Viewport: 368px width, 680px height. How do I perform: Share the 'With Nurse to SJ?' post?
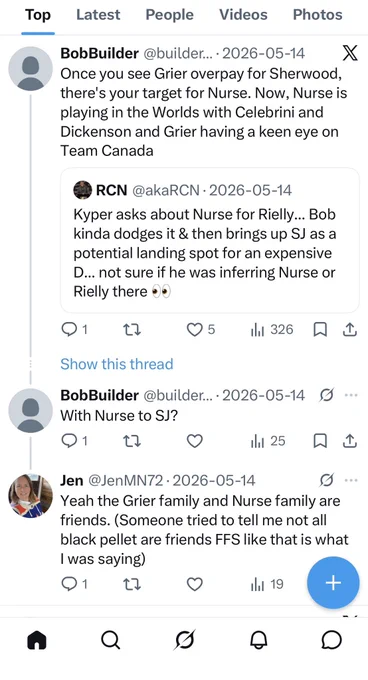tap(349, 441)
